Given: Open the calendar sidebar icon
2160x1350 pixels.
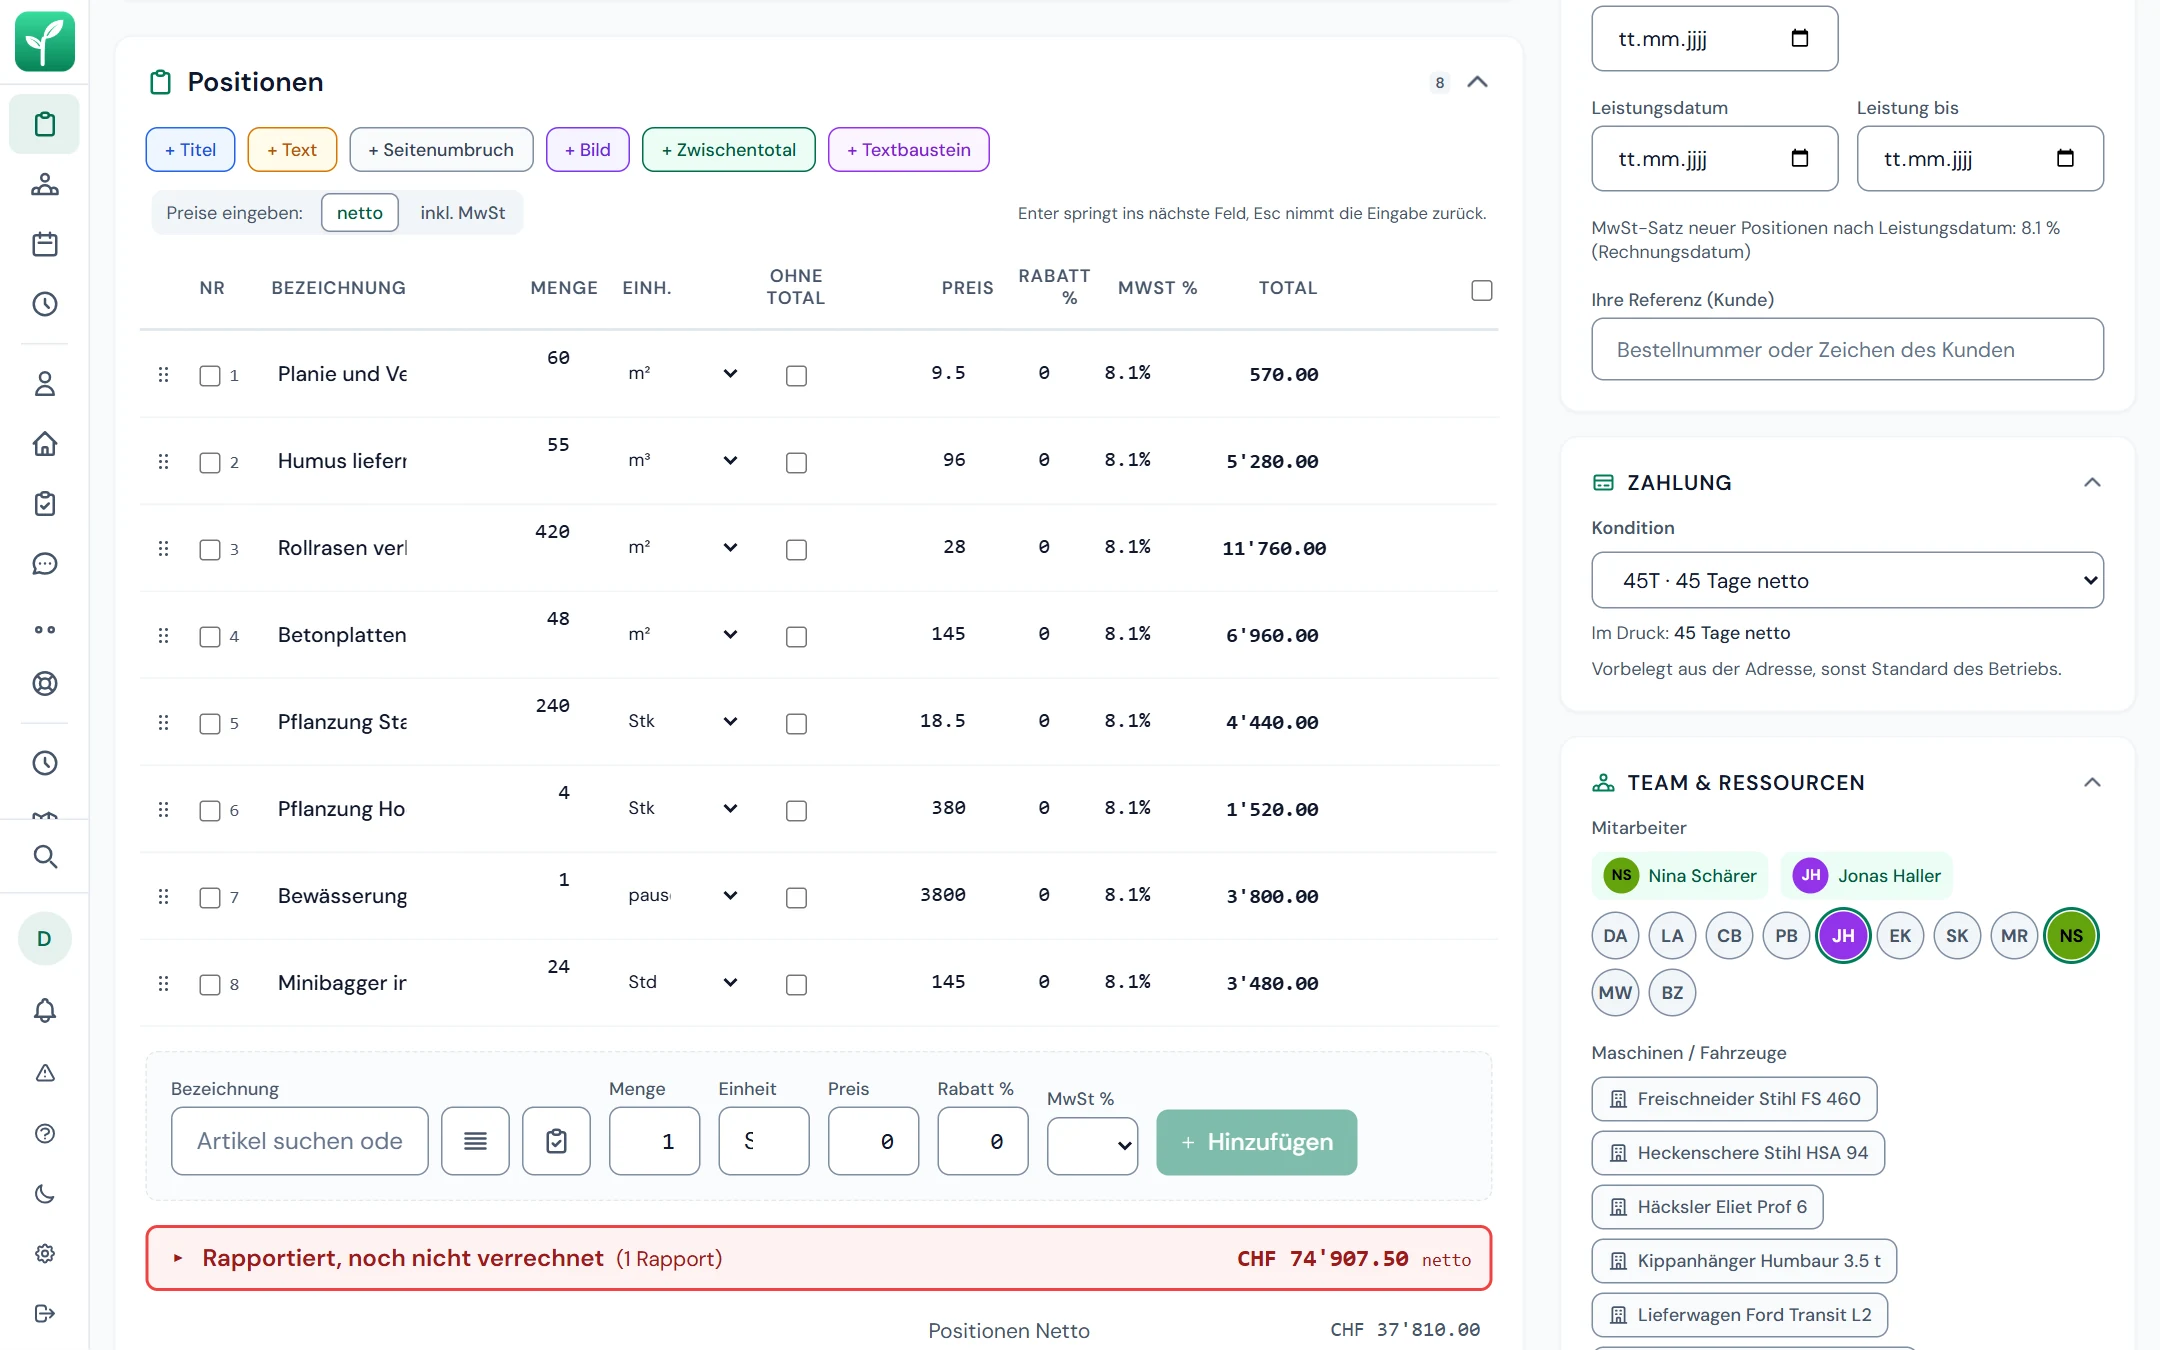Looking at the screenshot, I should coord(45,244).
